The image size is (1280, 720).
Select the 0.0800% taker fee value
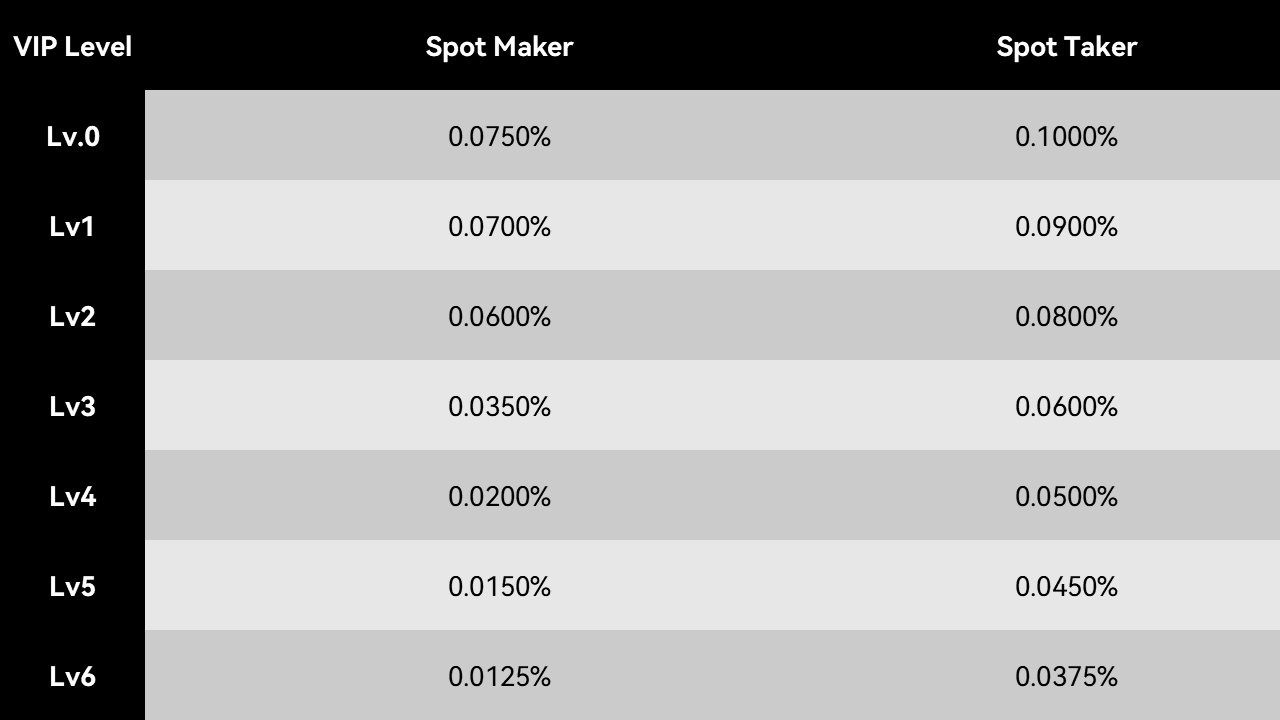(x=1066, y=316)
